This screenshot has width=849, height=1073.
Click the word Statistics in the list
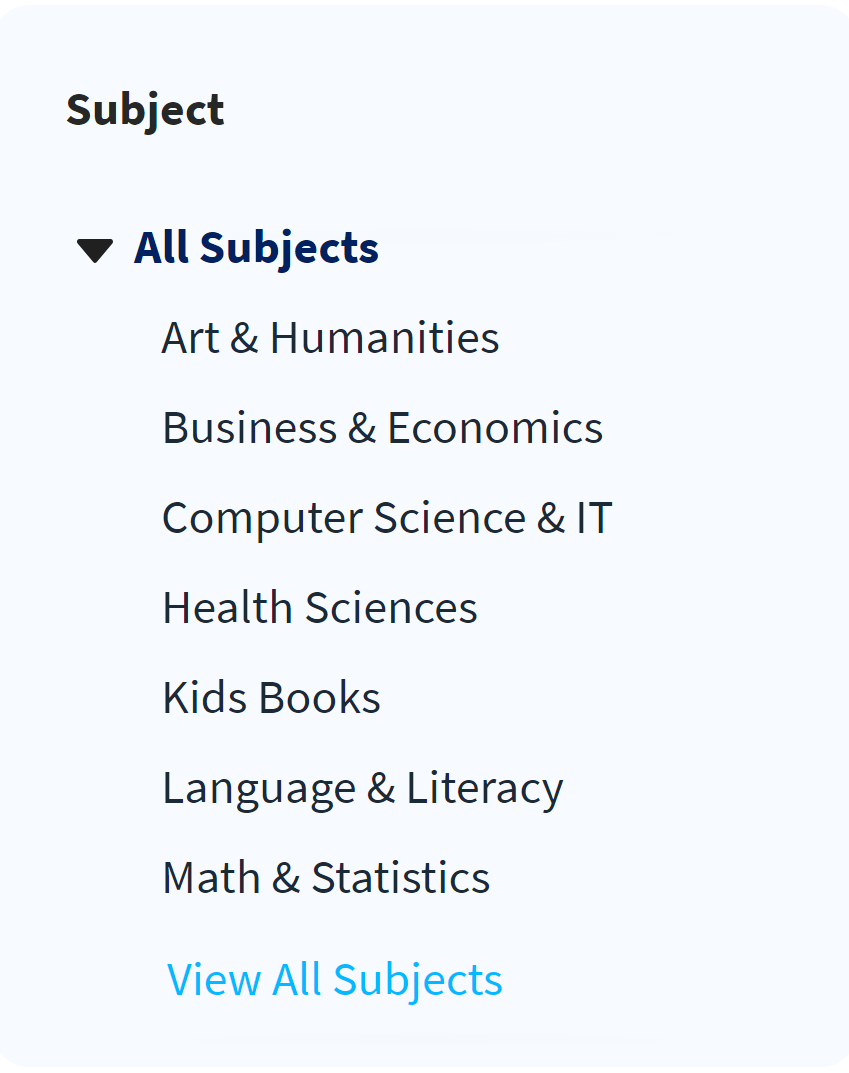click(x=400, y=878)
